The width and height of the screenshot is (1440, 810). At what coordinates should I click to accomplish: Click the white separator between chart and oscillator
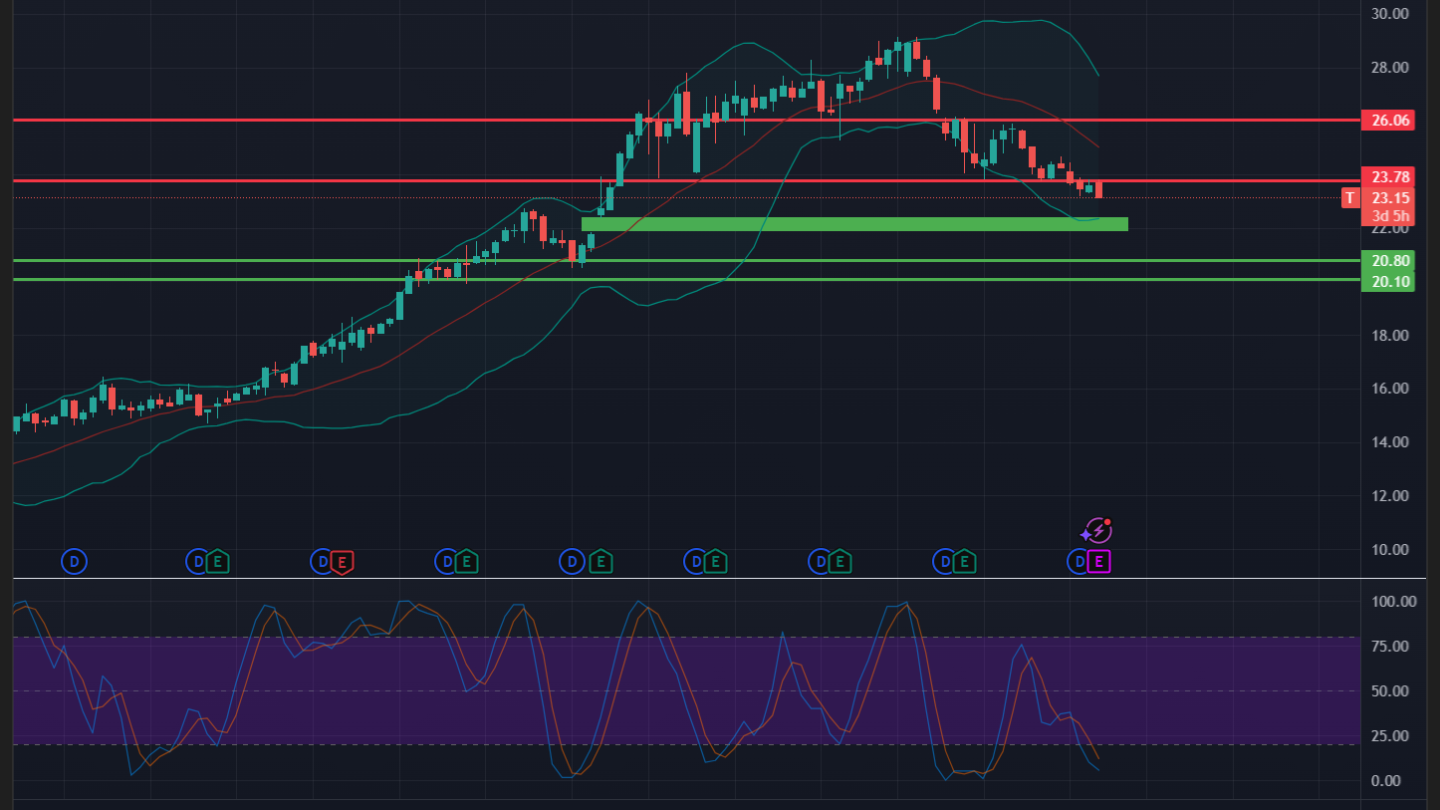tap(700, 579)
